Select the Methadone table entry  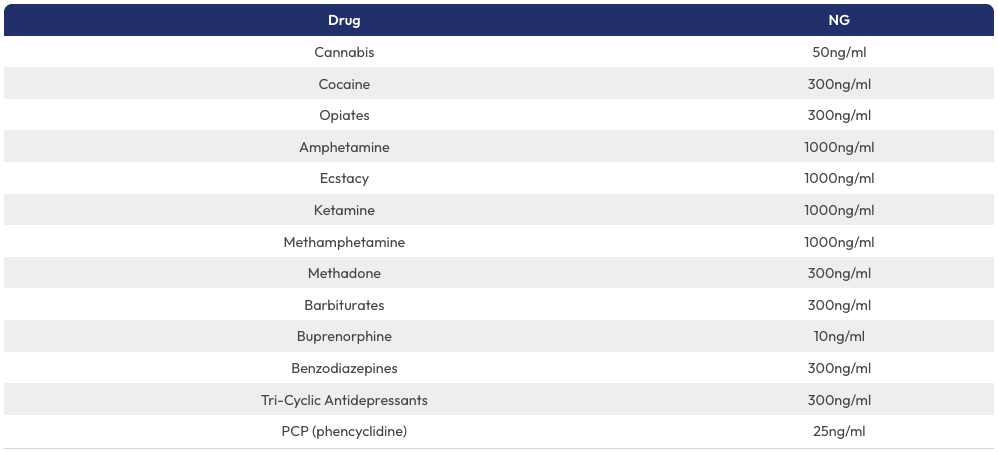pyautogui.click(x=344, y=273)
